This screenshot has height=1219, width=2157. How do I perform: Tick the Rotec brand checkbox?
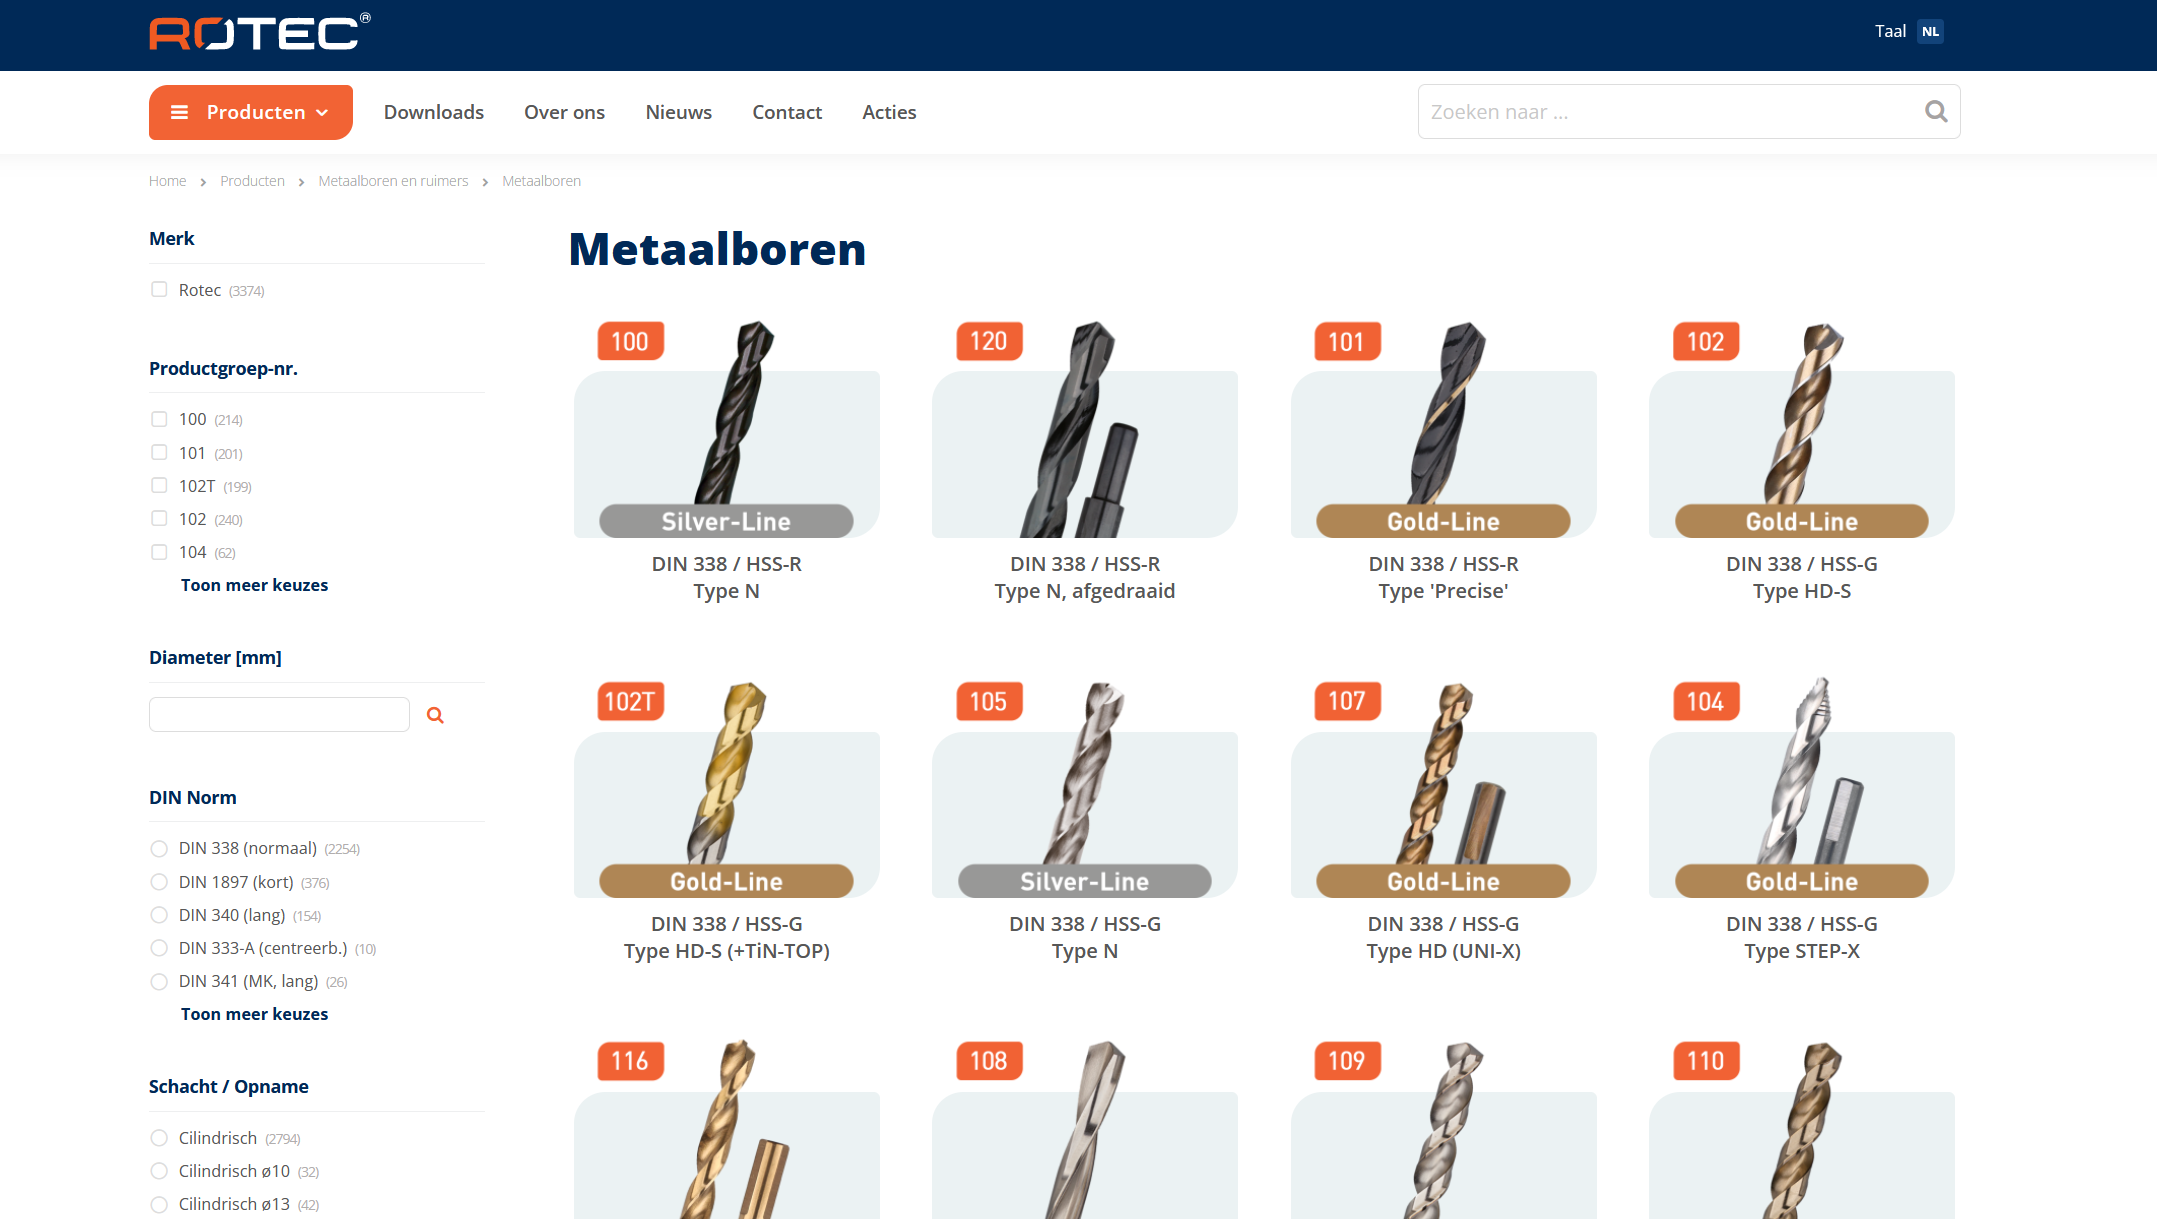pyautogui.click(x=159, y=289)
